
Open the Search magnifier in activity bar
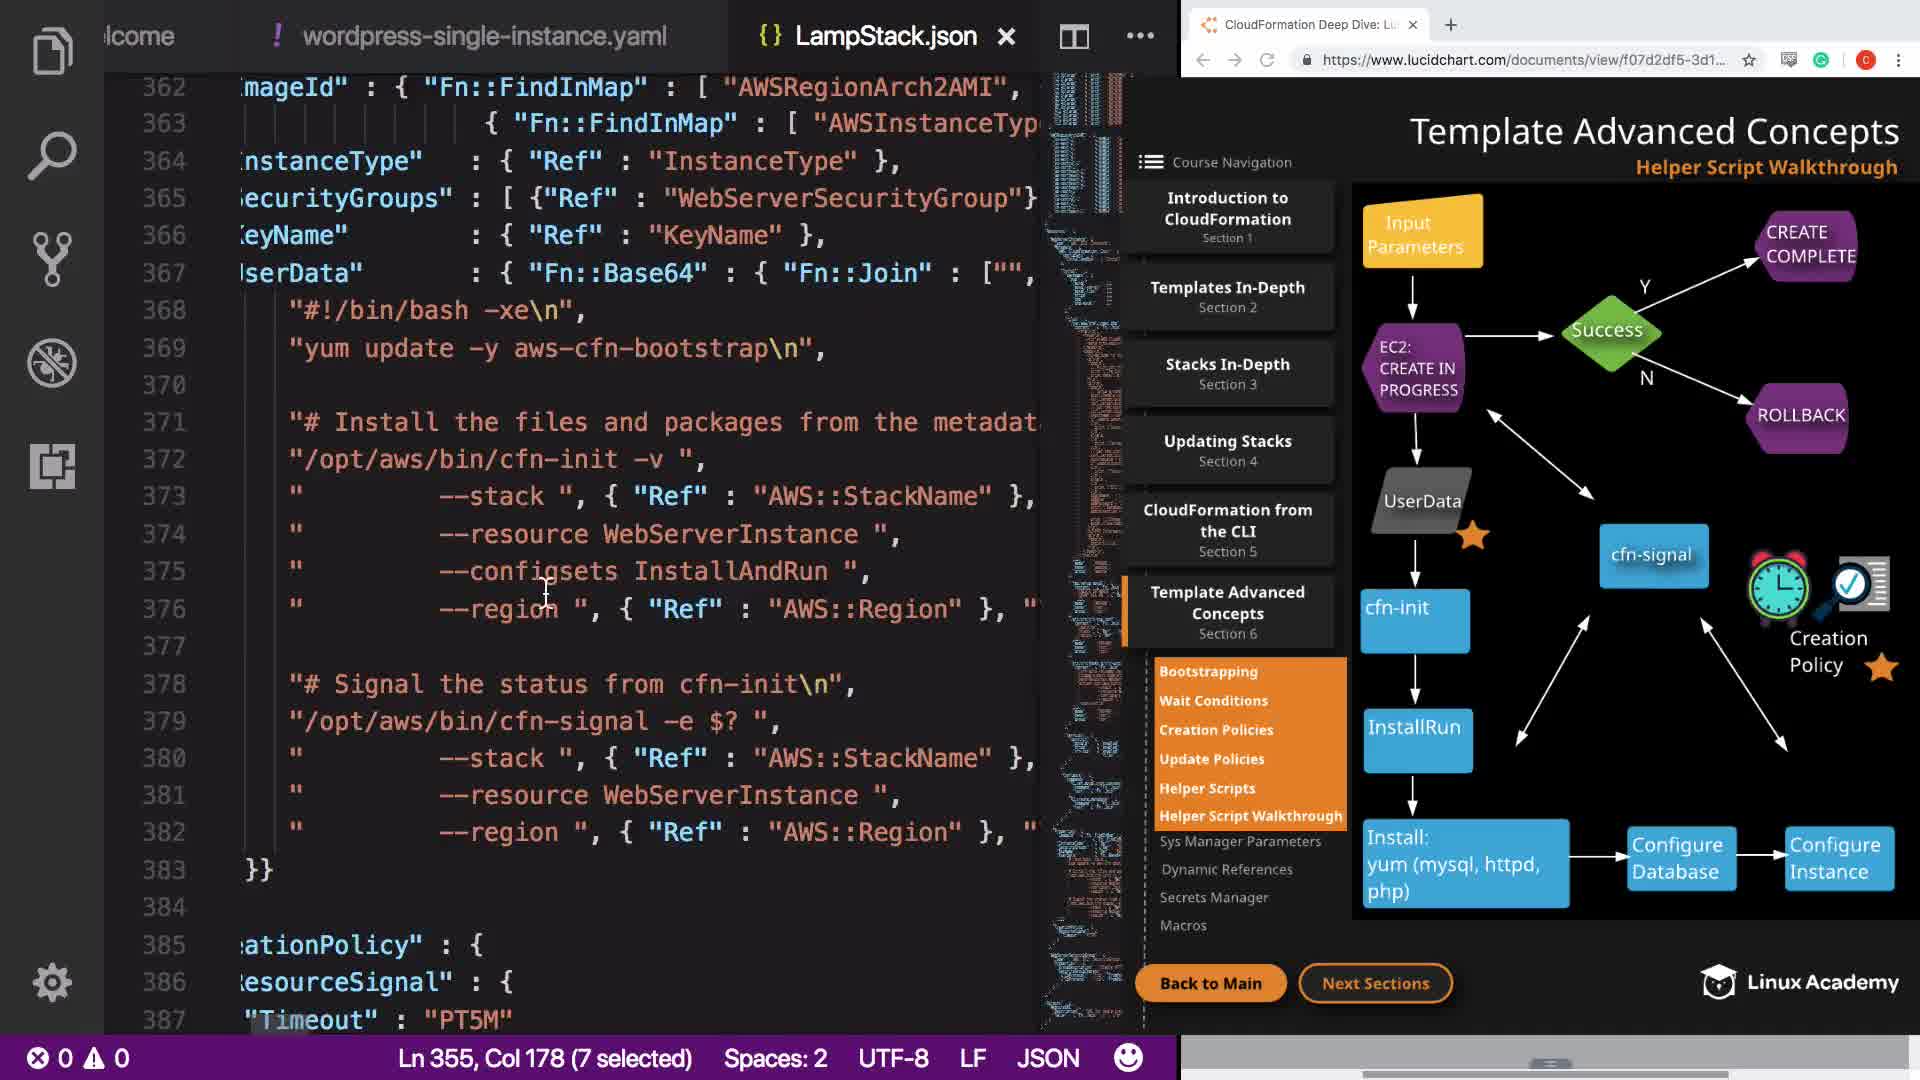tap(52, 155)
